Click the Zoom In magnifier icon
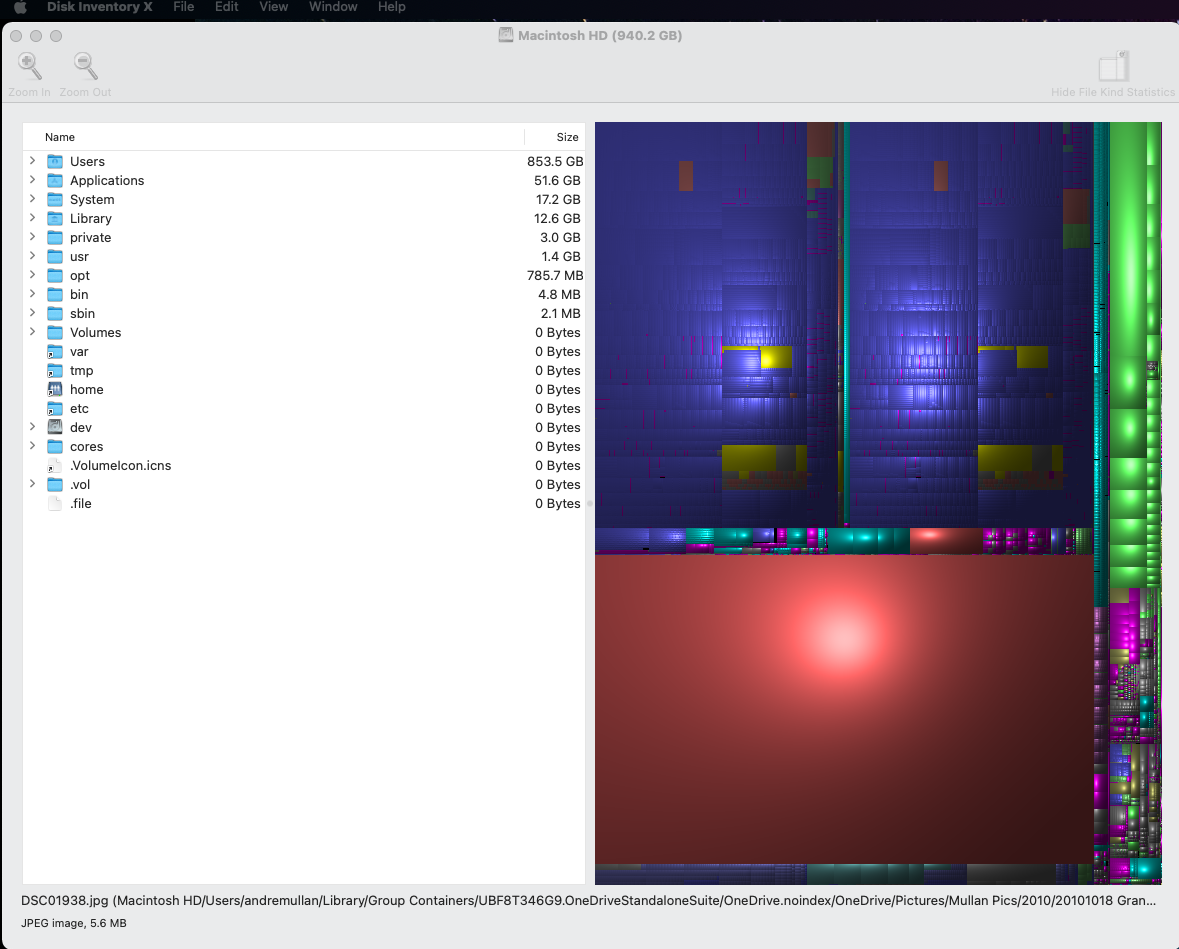The image size is (1179, 949). 30,67
